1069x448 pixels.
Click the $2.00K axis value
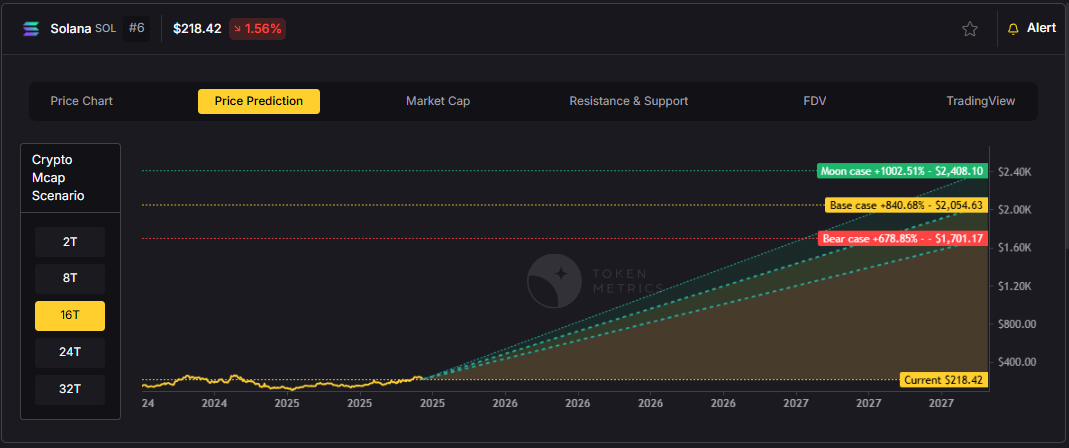(1014, 209)
